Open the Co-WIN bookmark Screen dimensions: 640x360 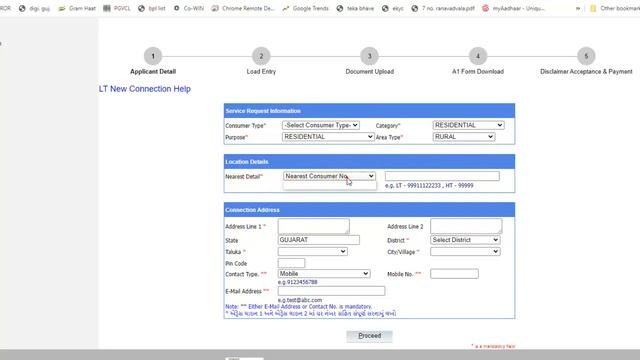tap(189, 8)
